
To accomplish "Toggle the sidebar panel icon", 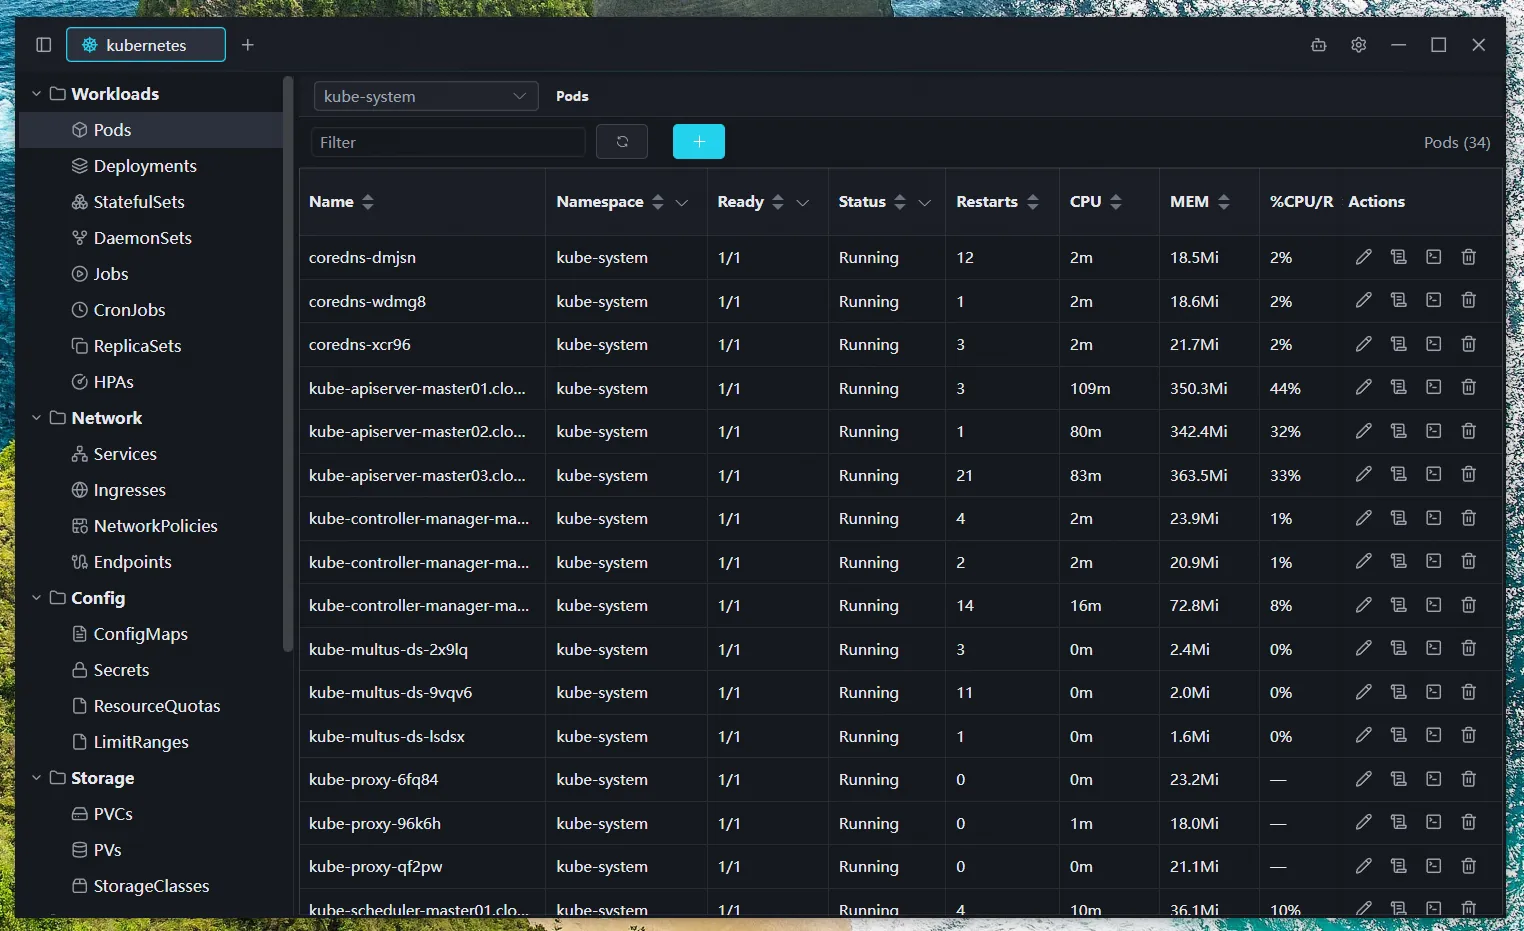I will (43, 45).
